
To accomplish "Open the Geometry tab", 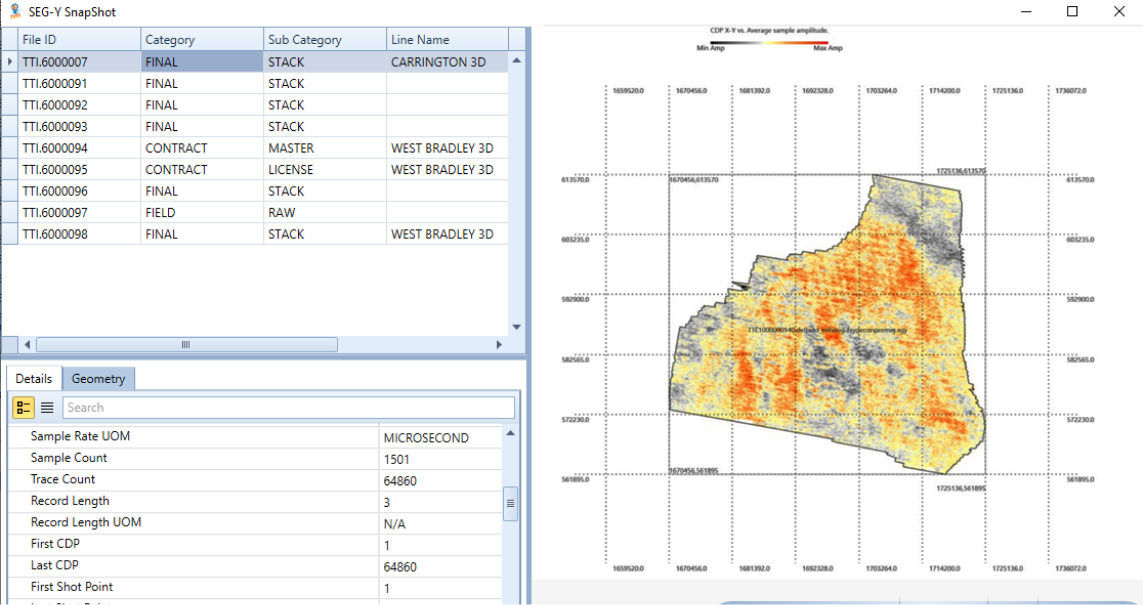I will [x=98, y=379].
